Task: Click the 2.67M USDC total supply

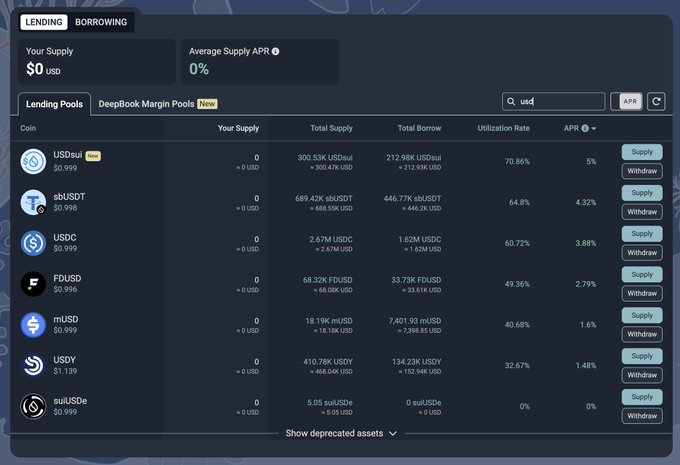Action: (x=331, y=239)
